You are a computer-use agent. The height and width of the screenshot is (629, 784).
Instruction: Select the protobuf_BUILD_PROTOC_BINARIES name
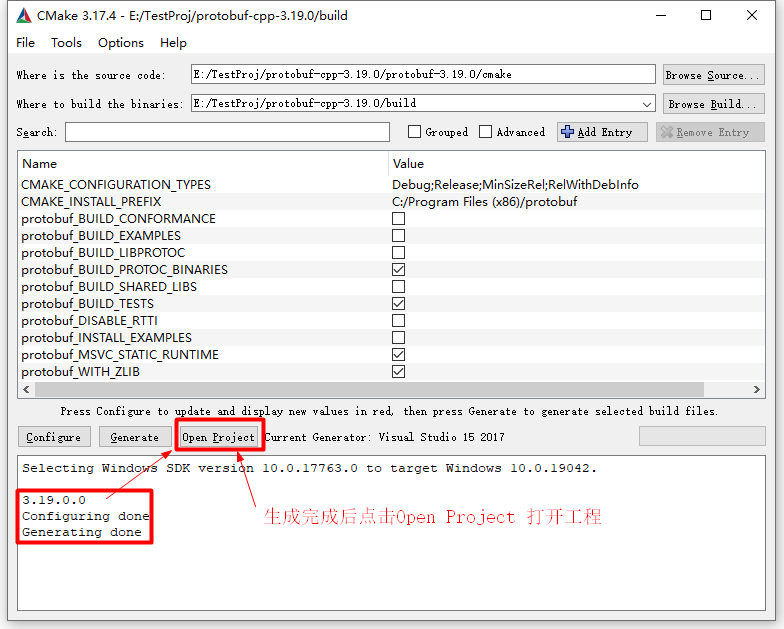click(124, 270)
